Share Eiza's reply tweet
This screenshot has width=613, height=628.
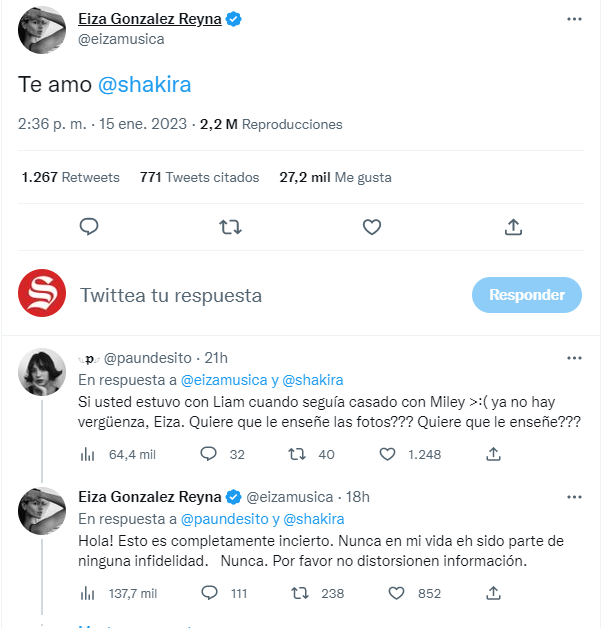click(492, 593)
